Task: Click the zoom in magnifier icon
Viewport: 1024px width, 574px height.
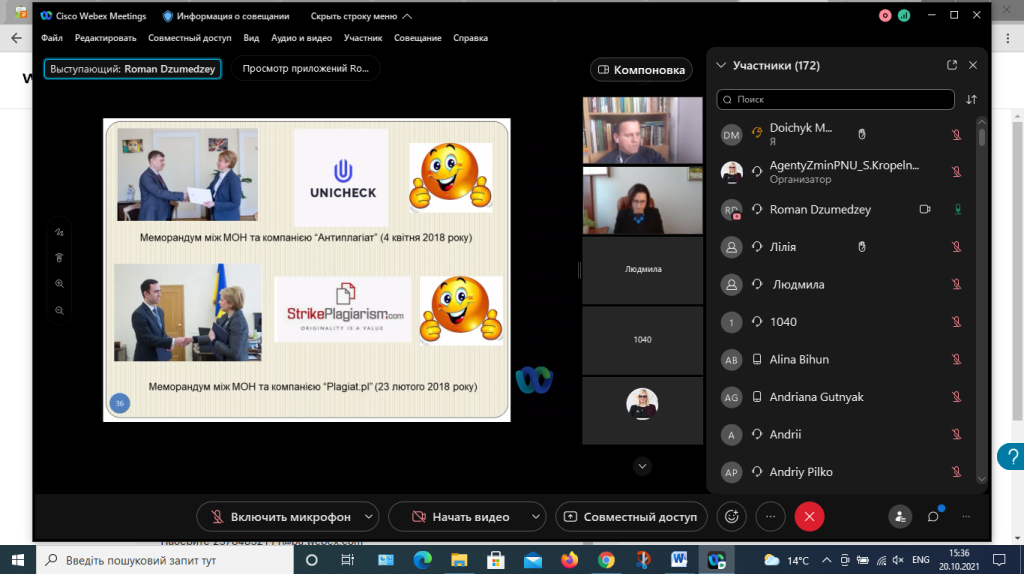Action: coord(60,284)
